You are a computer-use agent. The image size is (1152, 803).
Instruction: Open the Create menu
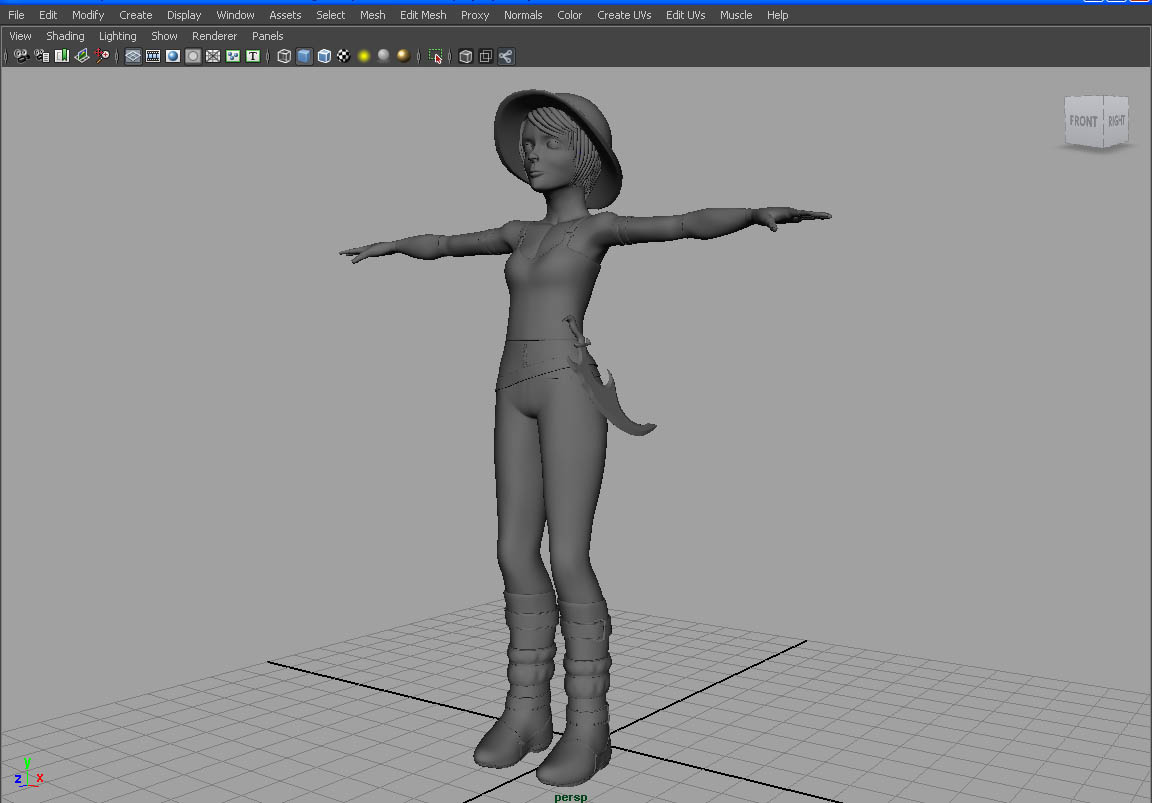[136, 15]
